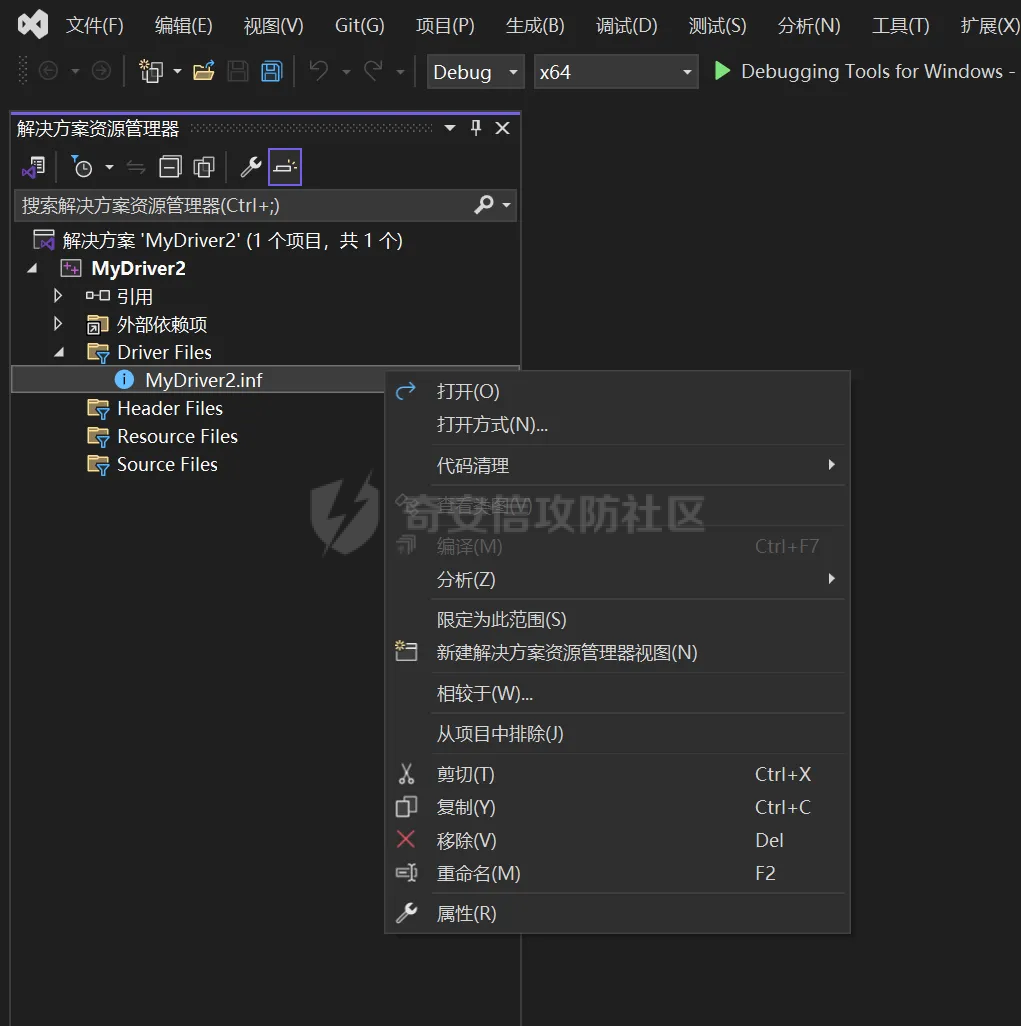Viewport: 1021px width, 1026px height.
Task: Open the 工具(T) menu
Action: (x=901, y=26)
